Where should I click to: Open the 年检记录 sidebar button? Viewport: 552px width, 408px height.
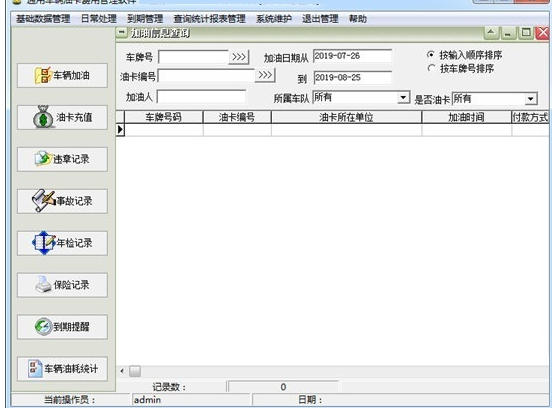pyautogui.click(x=62, y=243)
